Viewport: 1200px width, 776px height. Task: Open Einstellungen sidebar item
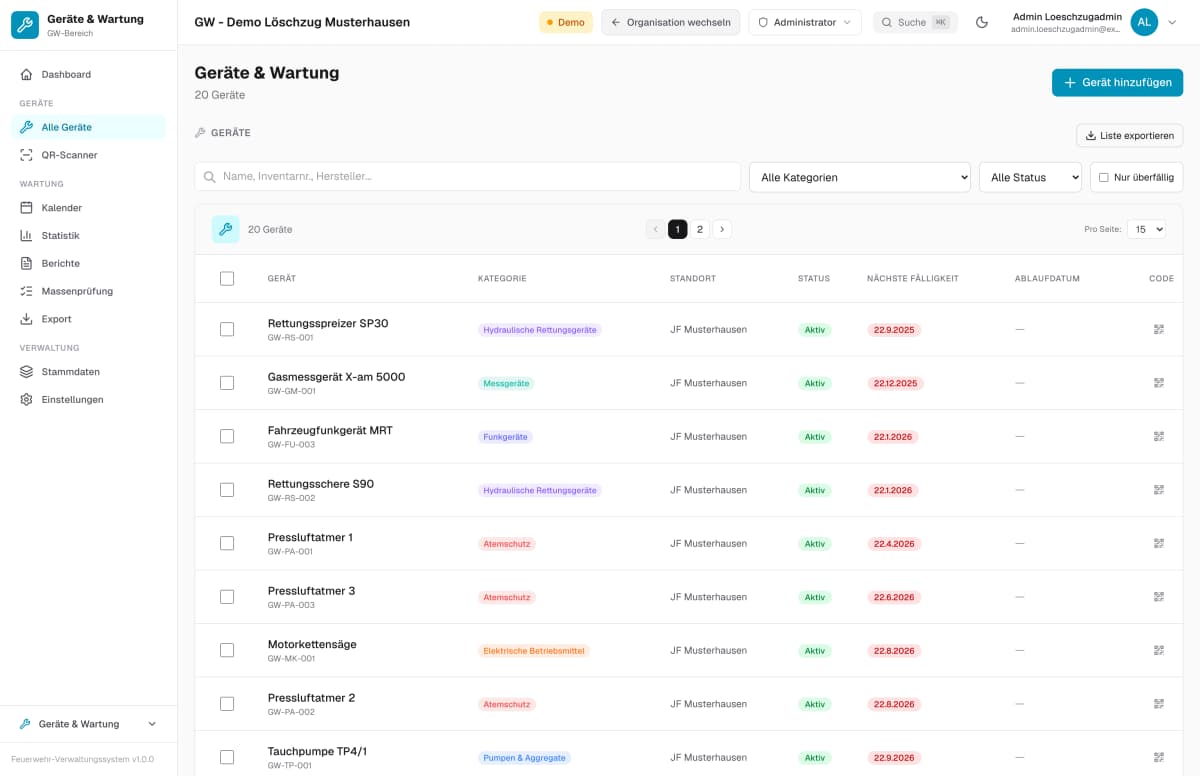(x=89, y=399)
